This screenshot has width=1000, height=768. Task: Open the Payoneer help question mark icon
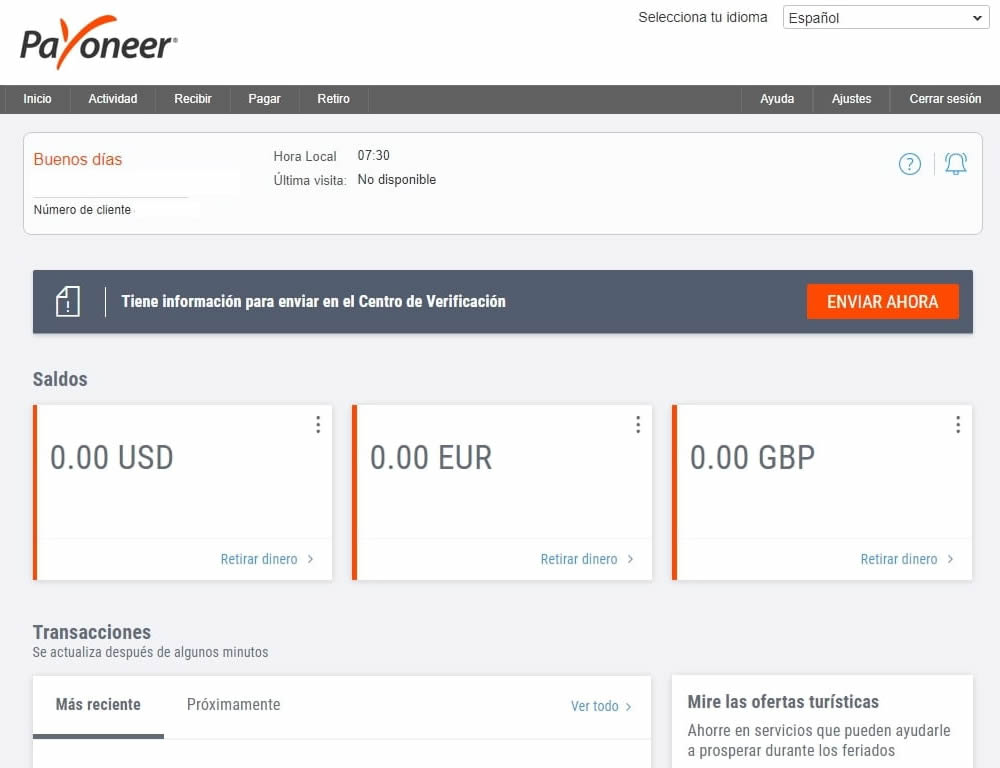[909, 163]
